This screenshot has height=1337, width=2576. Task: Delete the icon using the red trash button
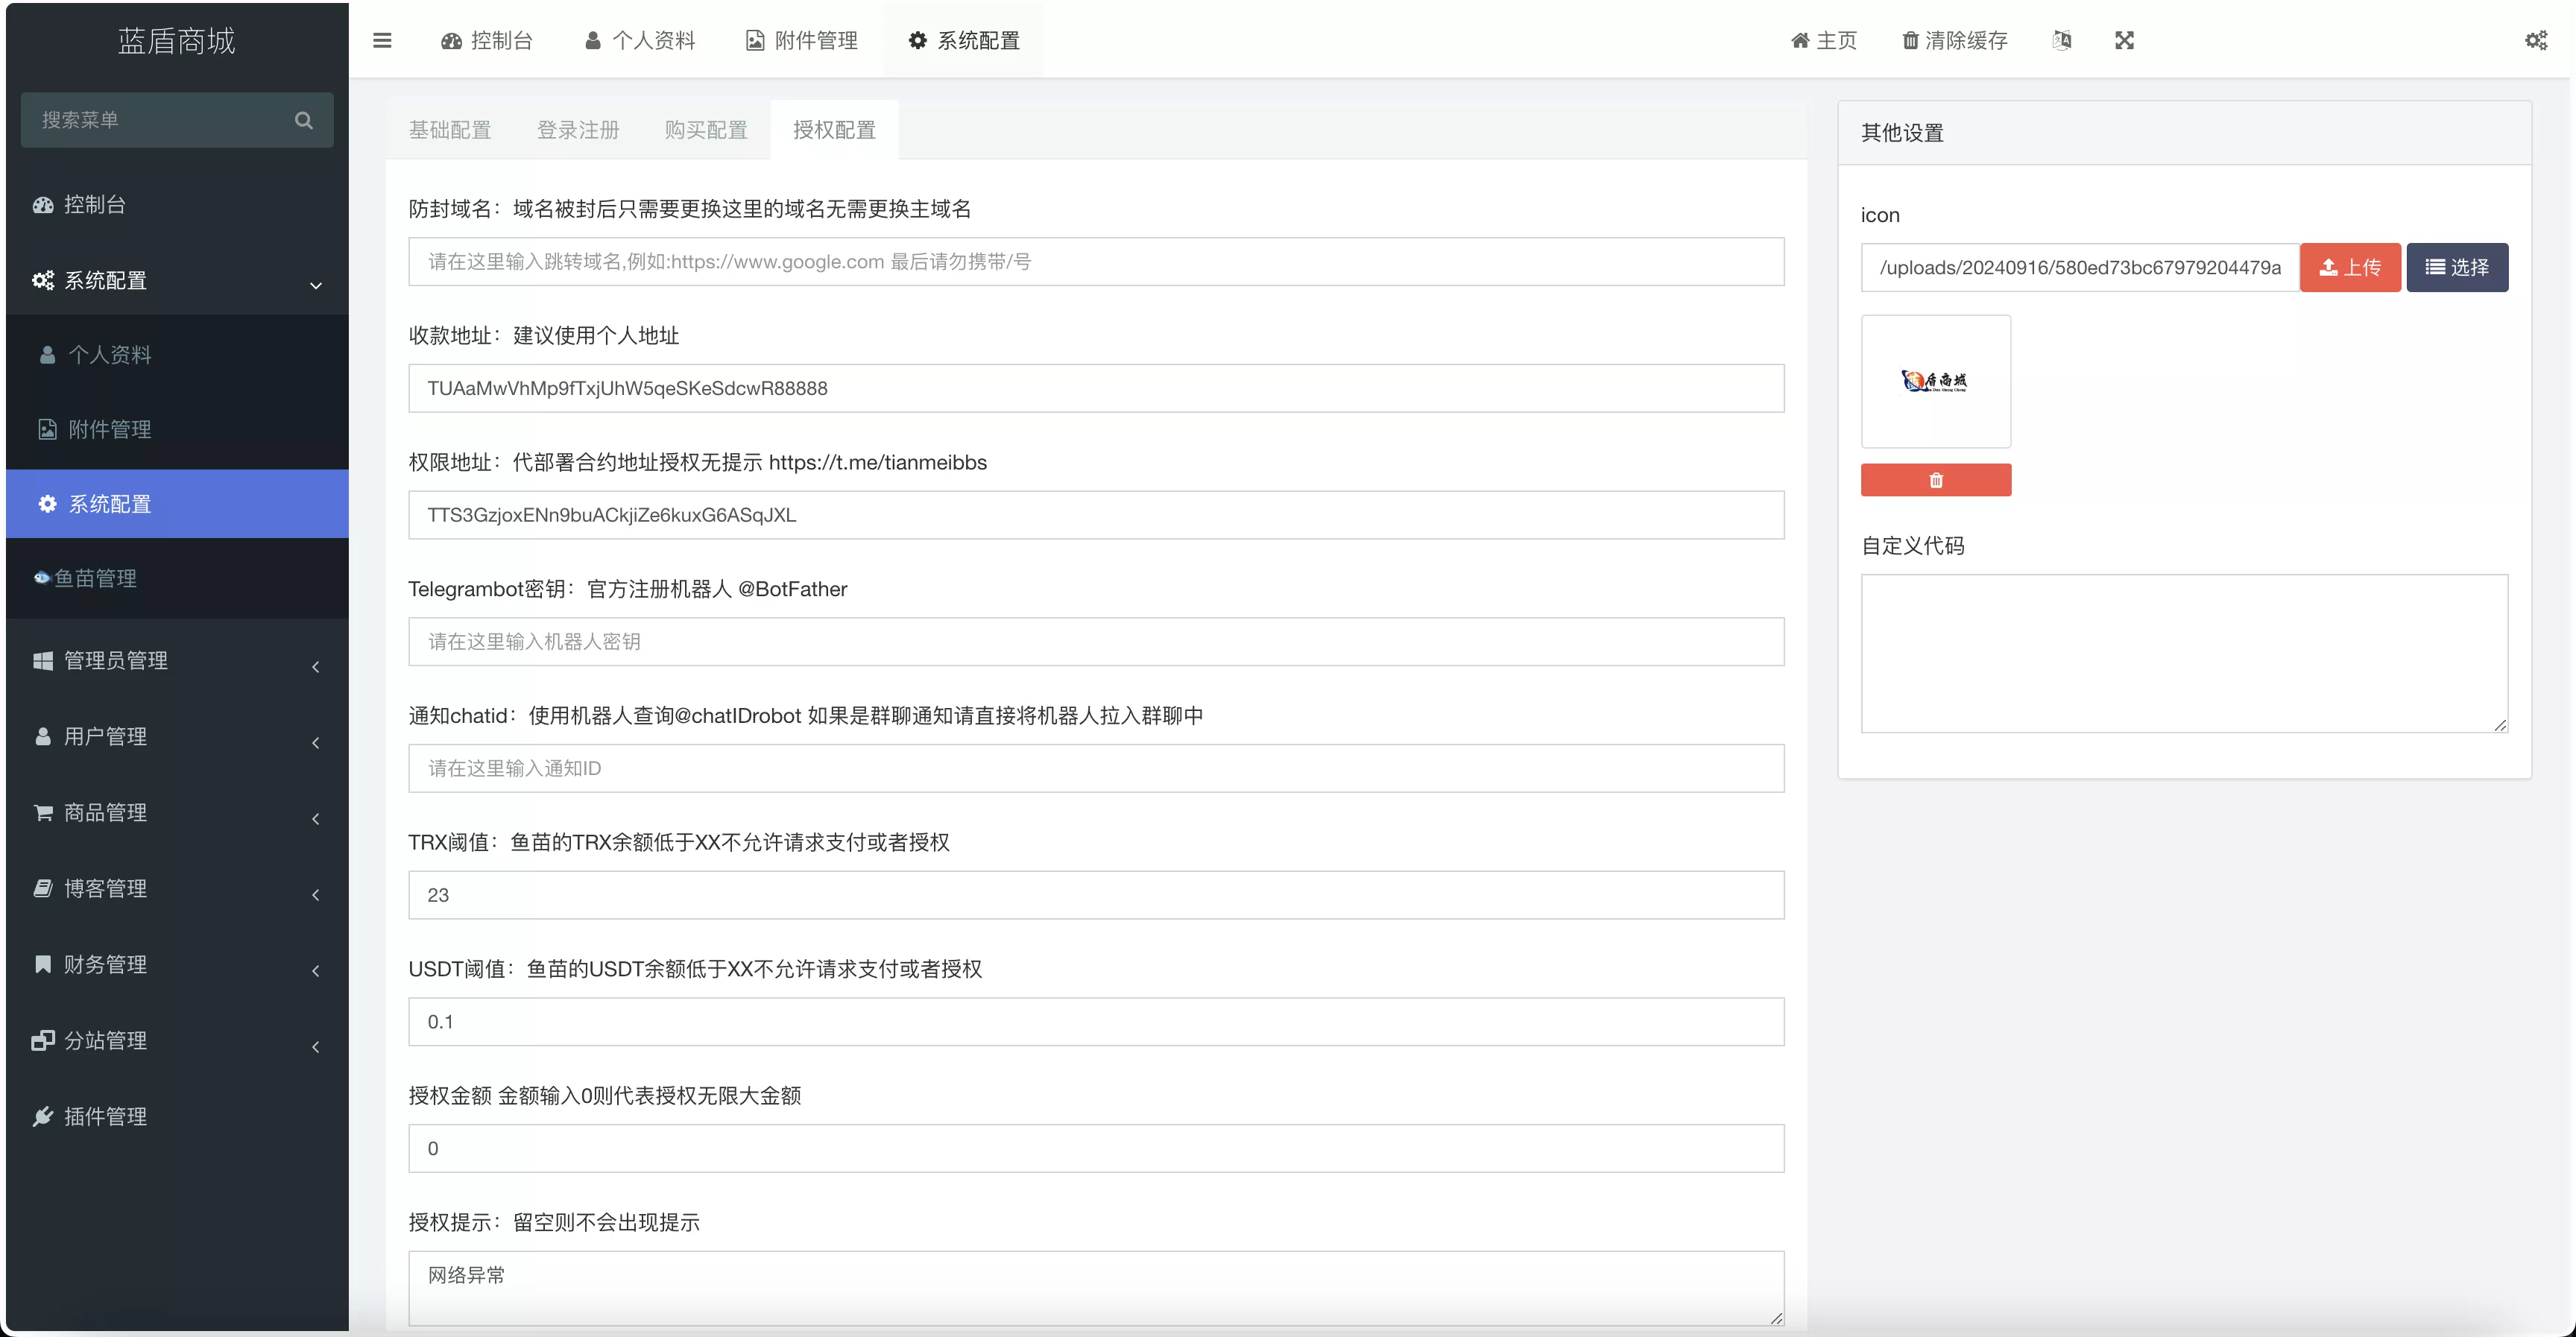[1936, 479]
